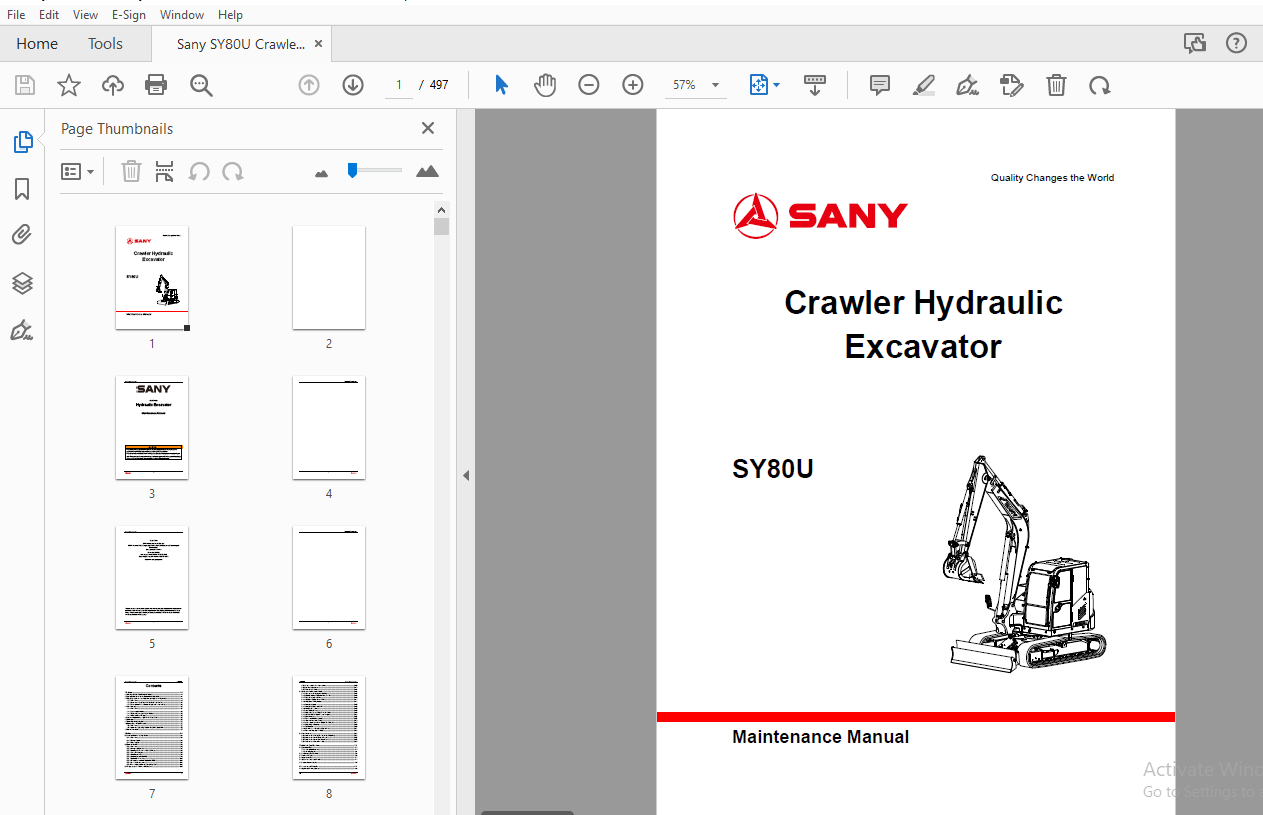The width and height of the screenshot is (1263, 815).
Task: Select page 5 thumbnail
Action: tap(152, 578)
